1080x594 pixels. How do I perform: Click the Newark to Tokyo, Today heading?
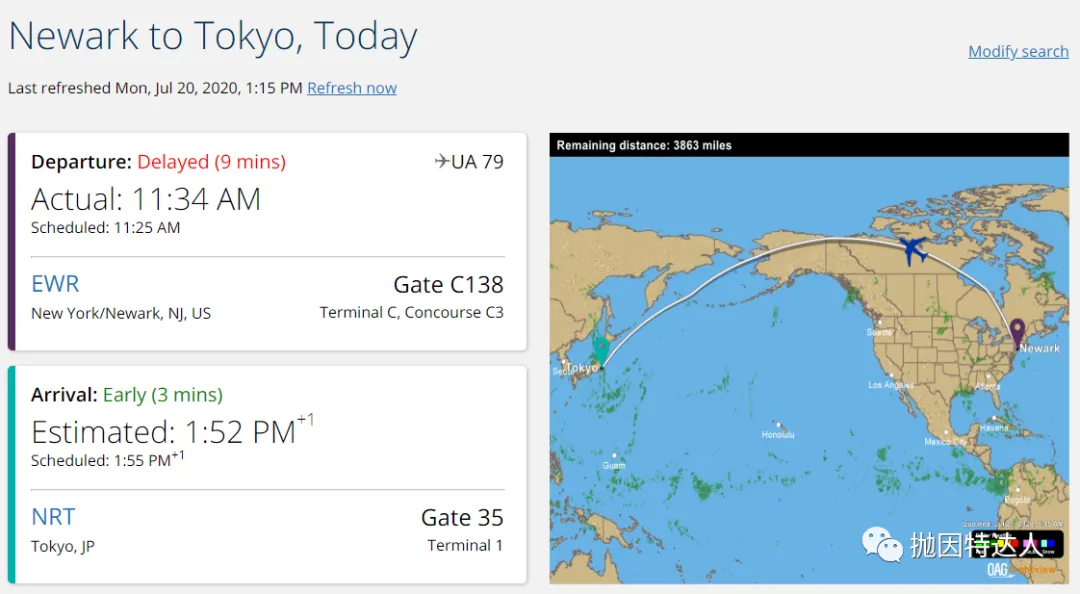point(213,36)
